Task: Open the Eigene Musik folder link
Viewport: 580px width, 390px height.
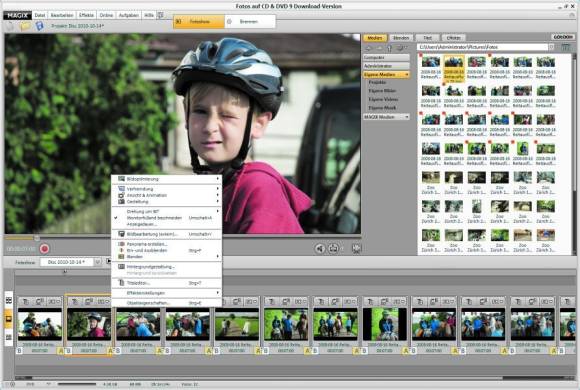Action: coord(382,108)
